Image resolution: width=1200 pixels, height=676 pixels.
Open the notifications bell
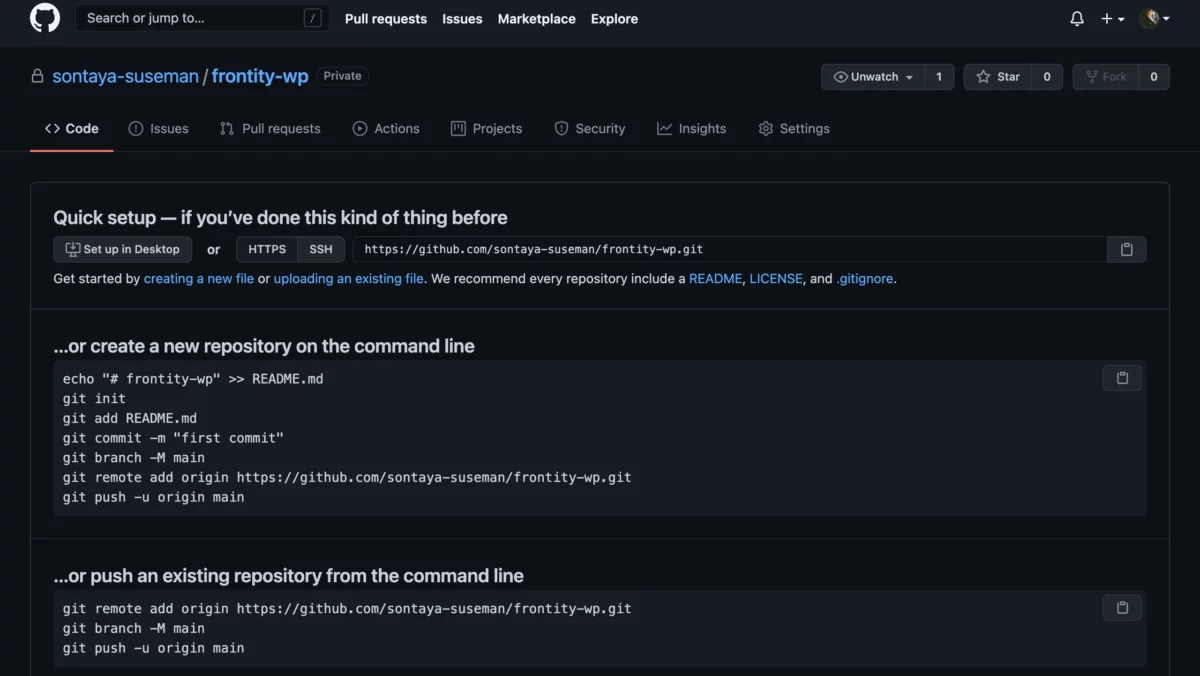(x=1077, y=19)
